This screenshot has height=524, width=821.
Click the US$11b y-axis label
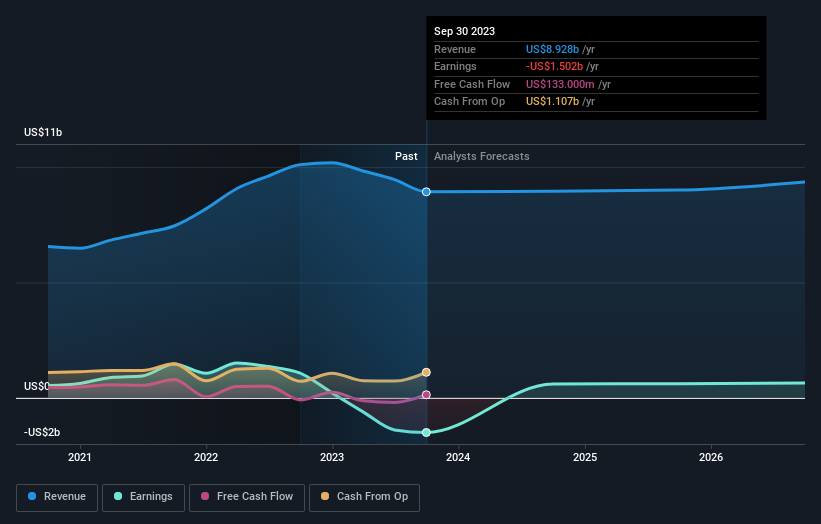(43, 132)
